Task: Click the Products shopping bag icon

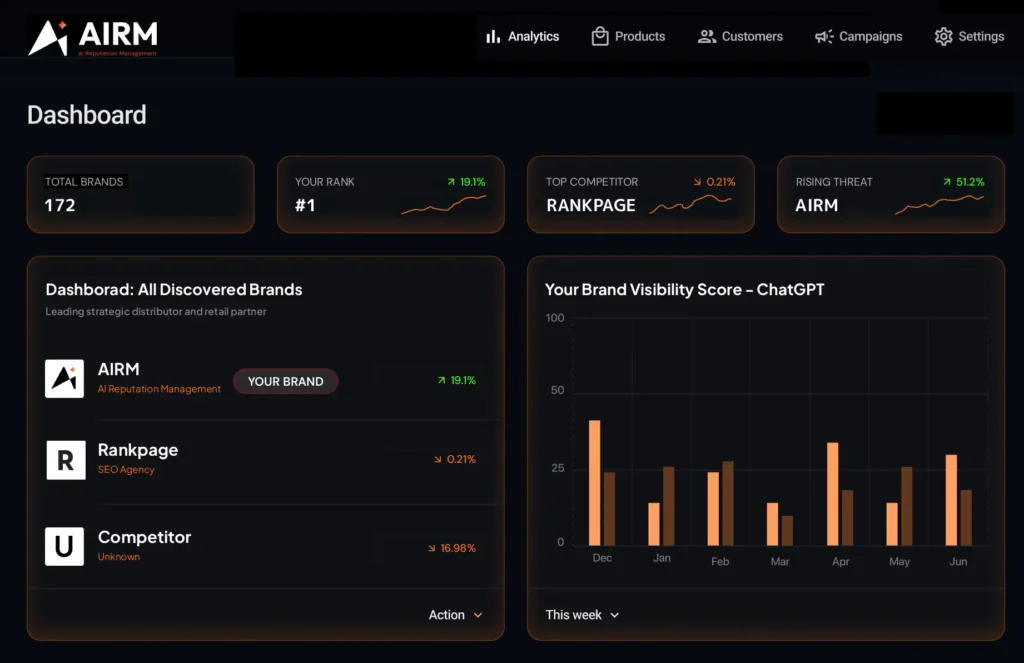Action: pos(600,36)
